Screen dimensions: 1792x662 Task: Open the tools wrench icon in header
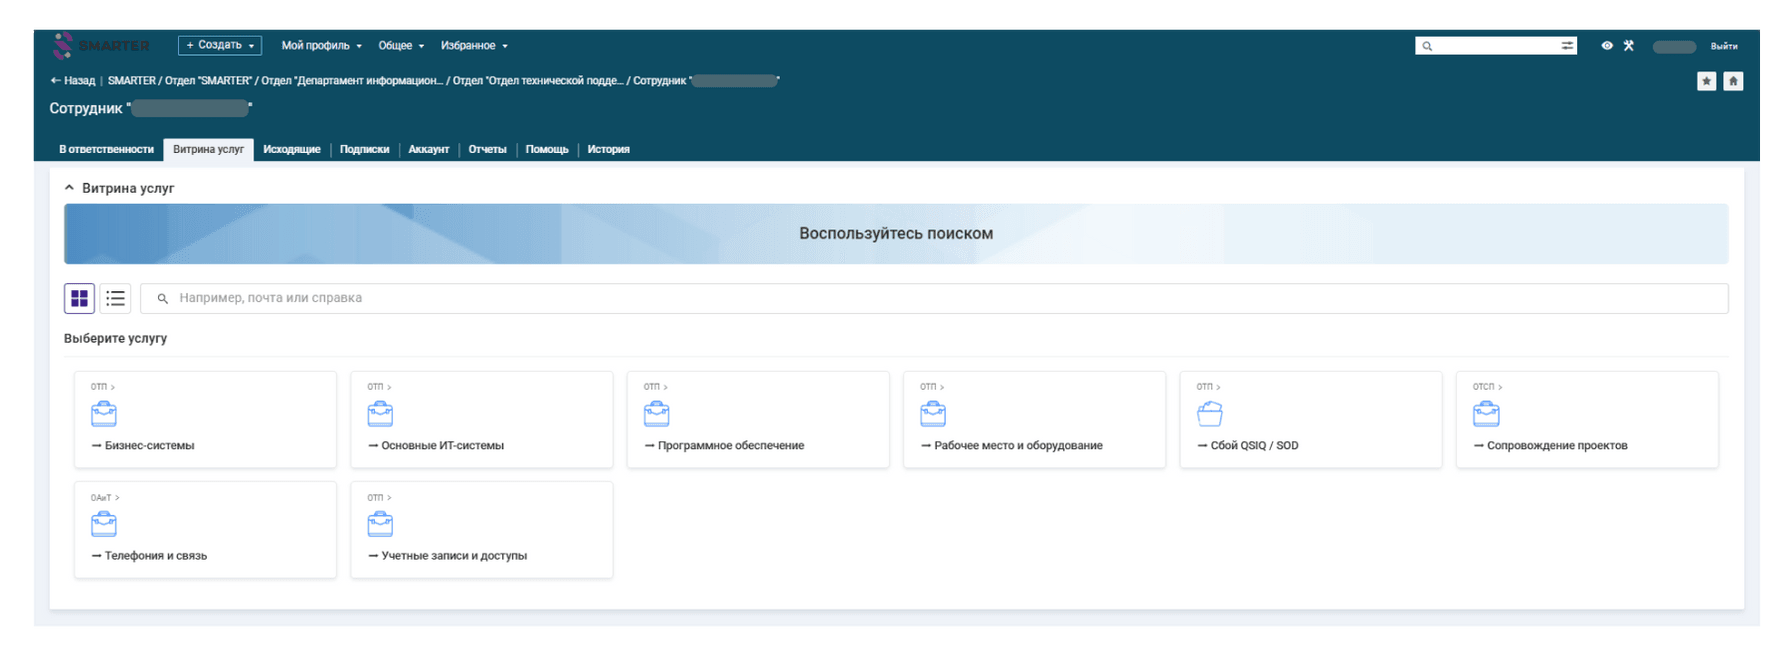click(1629, 46)
